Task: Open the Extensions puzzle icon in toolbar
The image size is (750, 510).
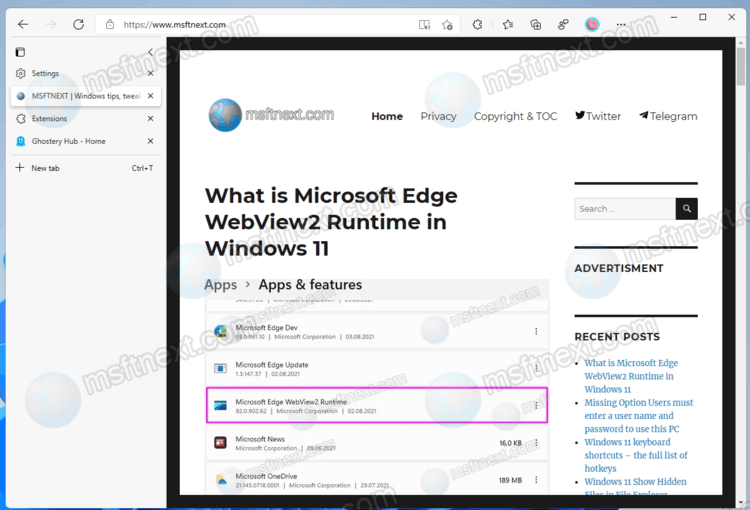Action: [477, 24]
